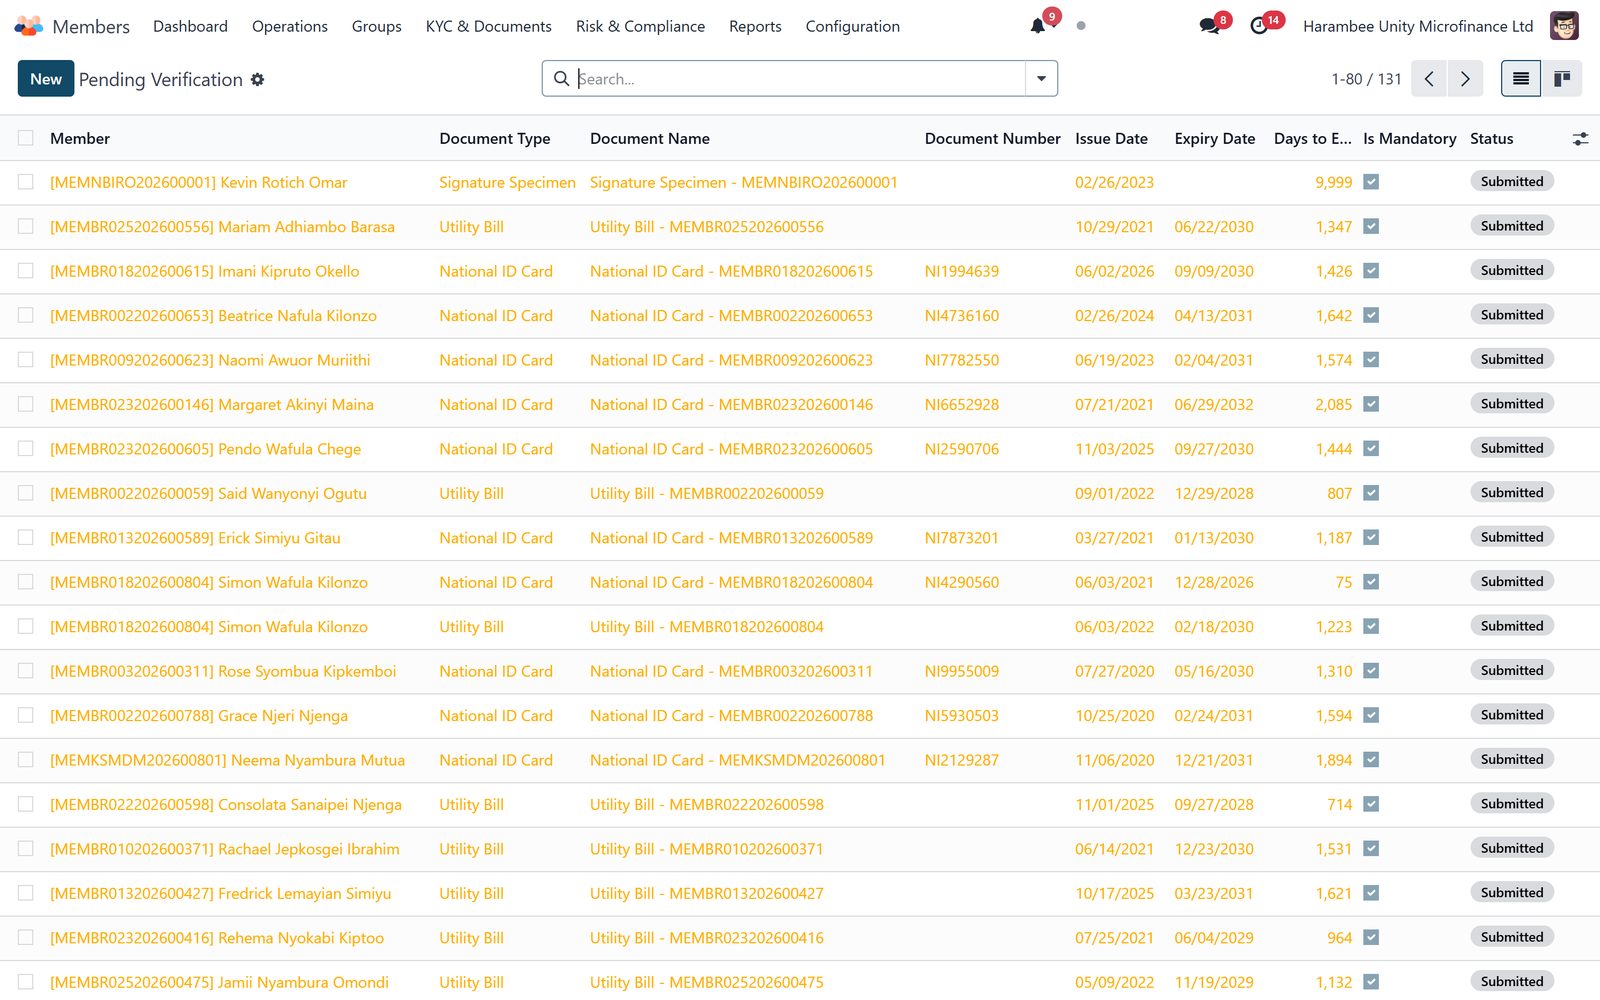Switch to list view
This screenshot has width=1600, height=1000.
1521,79
